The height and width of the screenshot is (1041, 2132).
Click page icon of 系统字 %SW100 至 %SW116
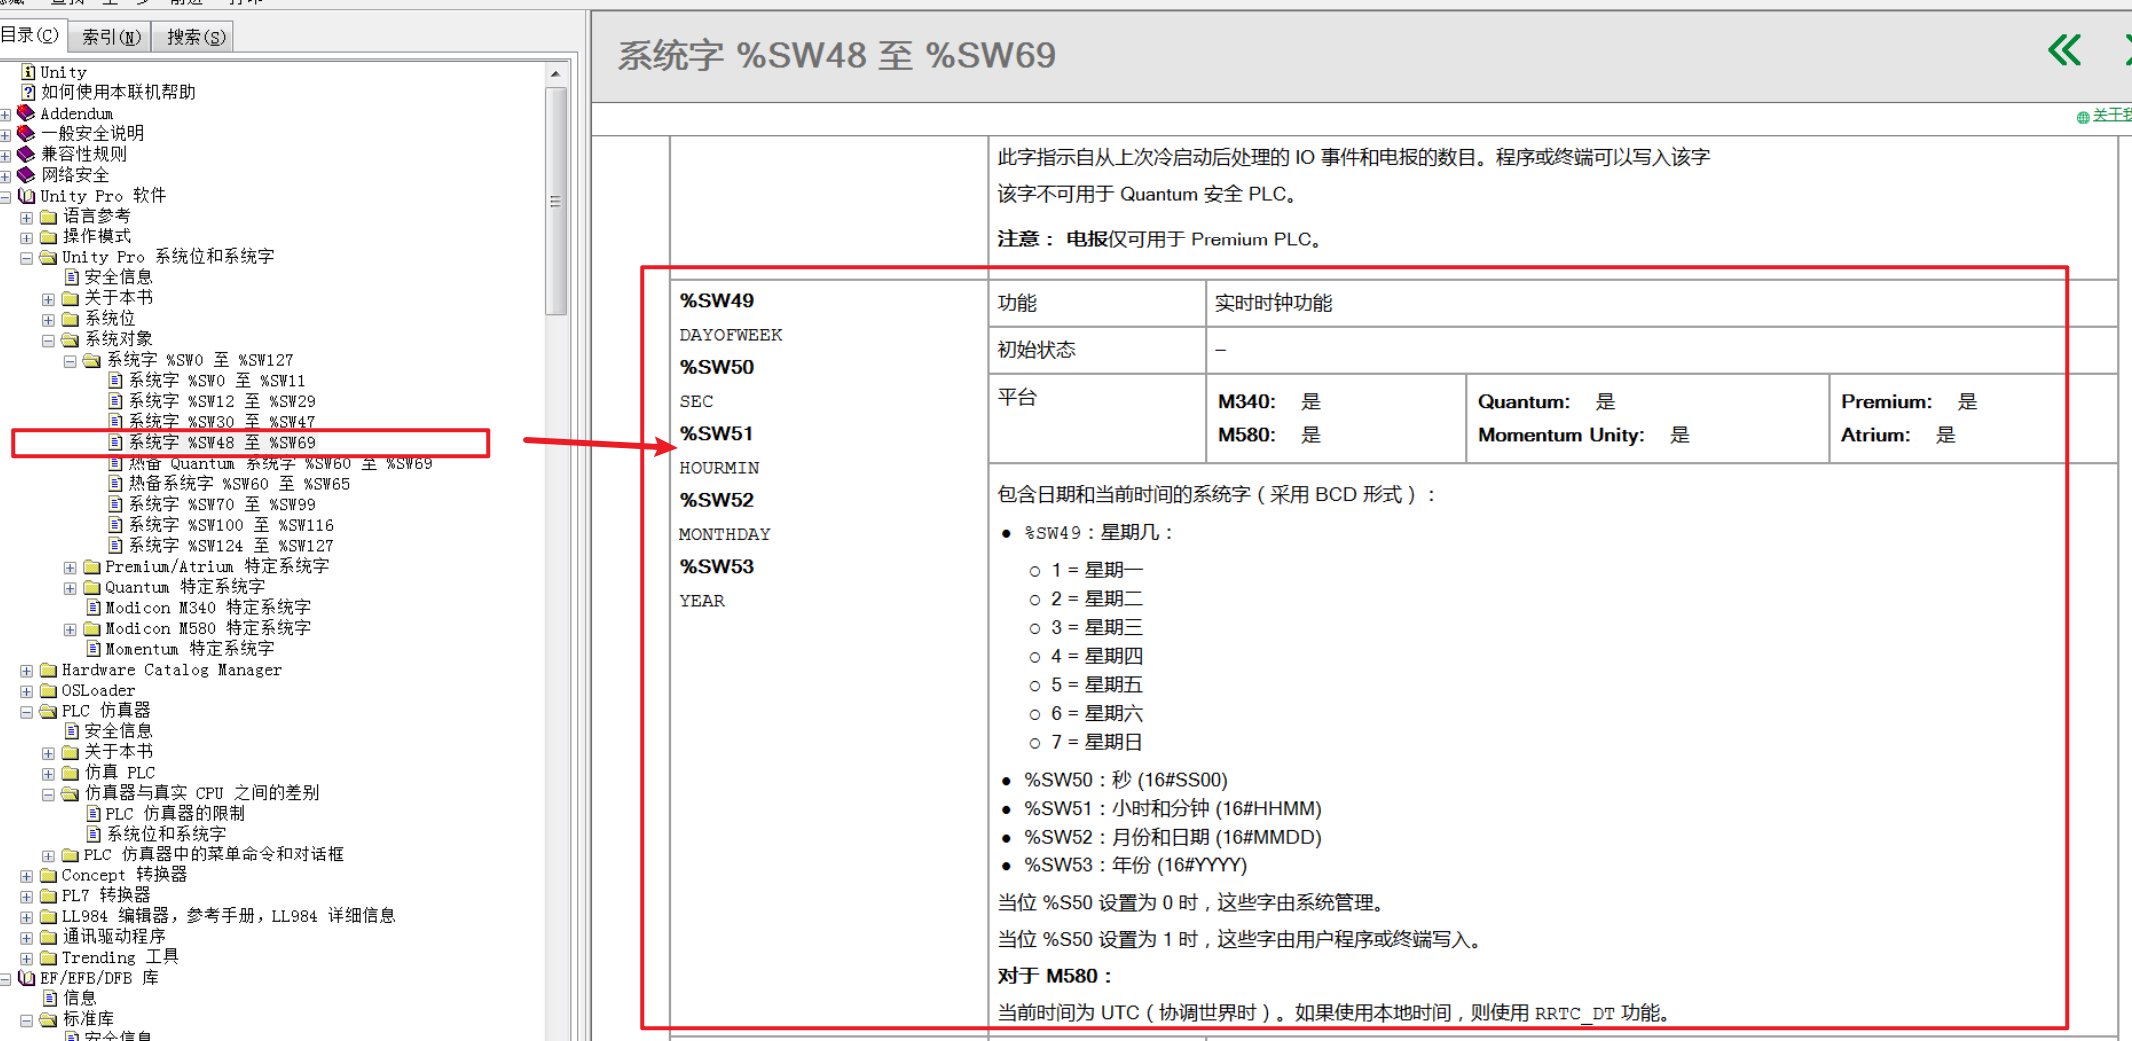[x=116, y=525]
